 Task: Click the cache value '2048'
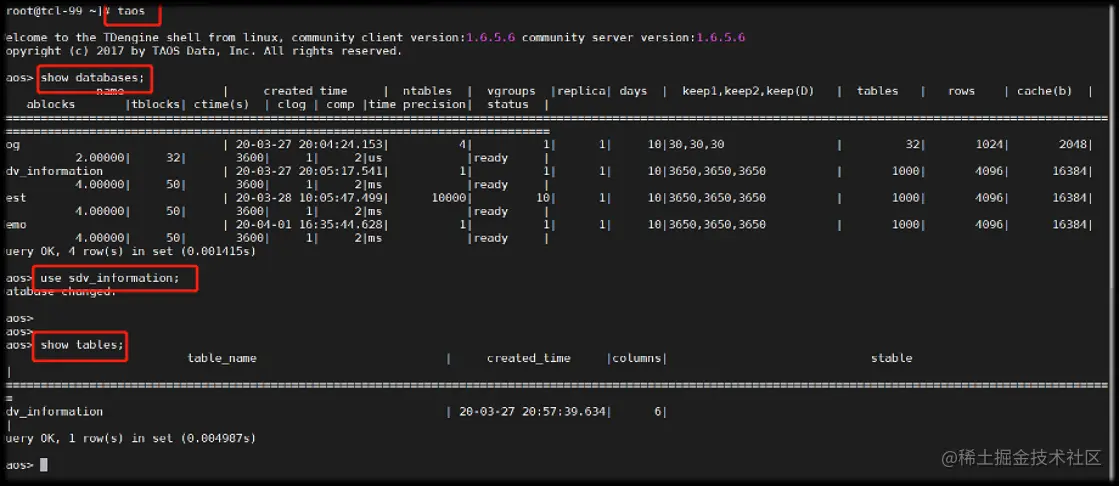(1073, 144)
